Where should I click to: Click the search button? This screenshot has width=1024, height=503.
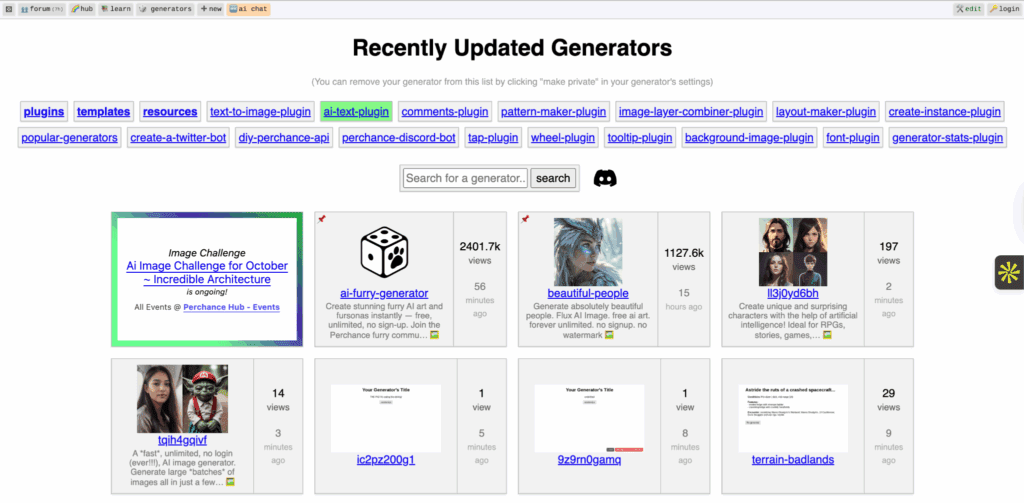[553, 178]
